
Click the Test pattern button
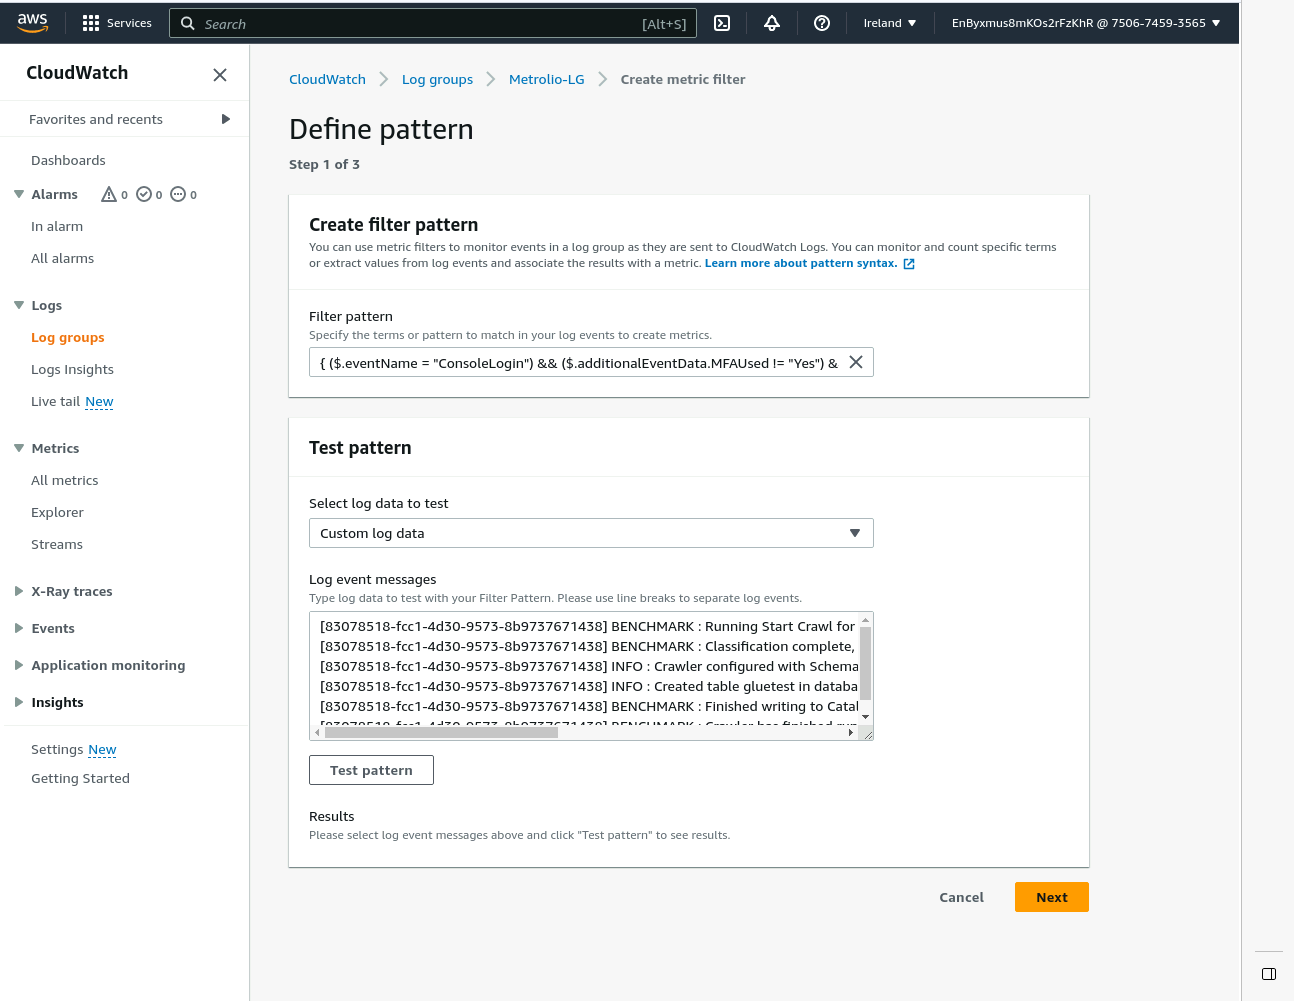(371, 770)
